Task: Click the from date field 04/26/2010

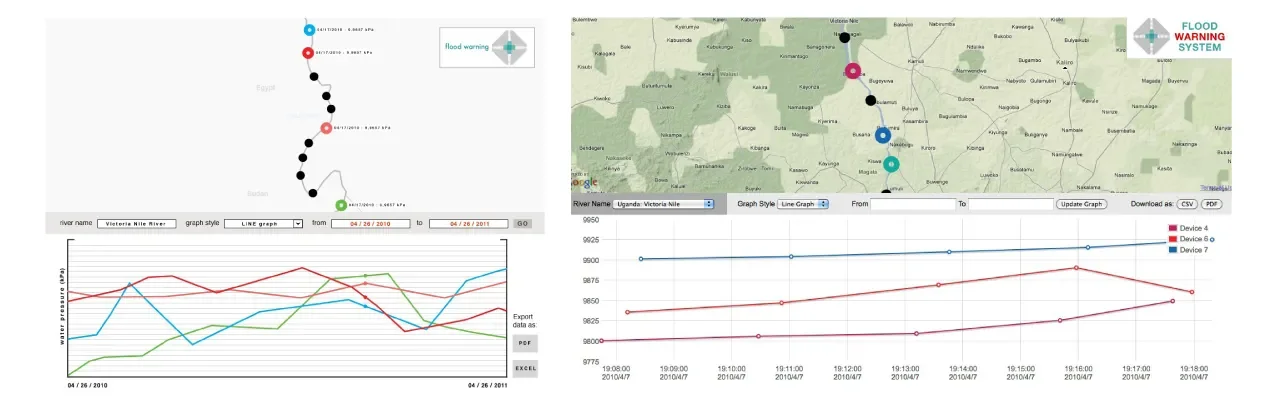Action: 371,224
